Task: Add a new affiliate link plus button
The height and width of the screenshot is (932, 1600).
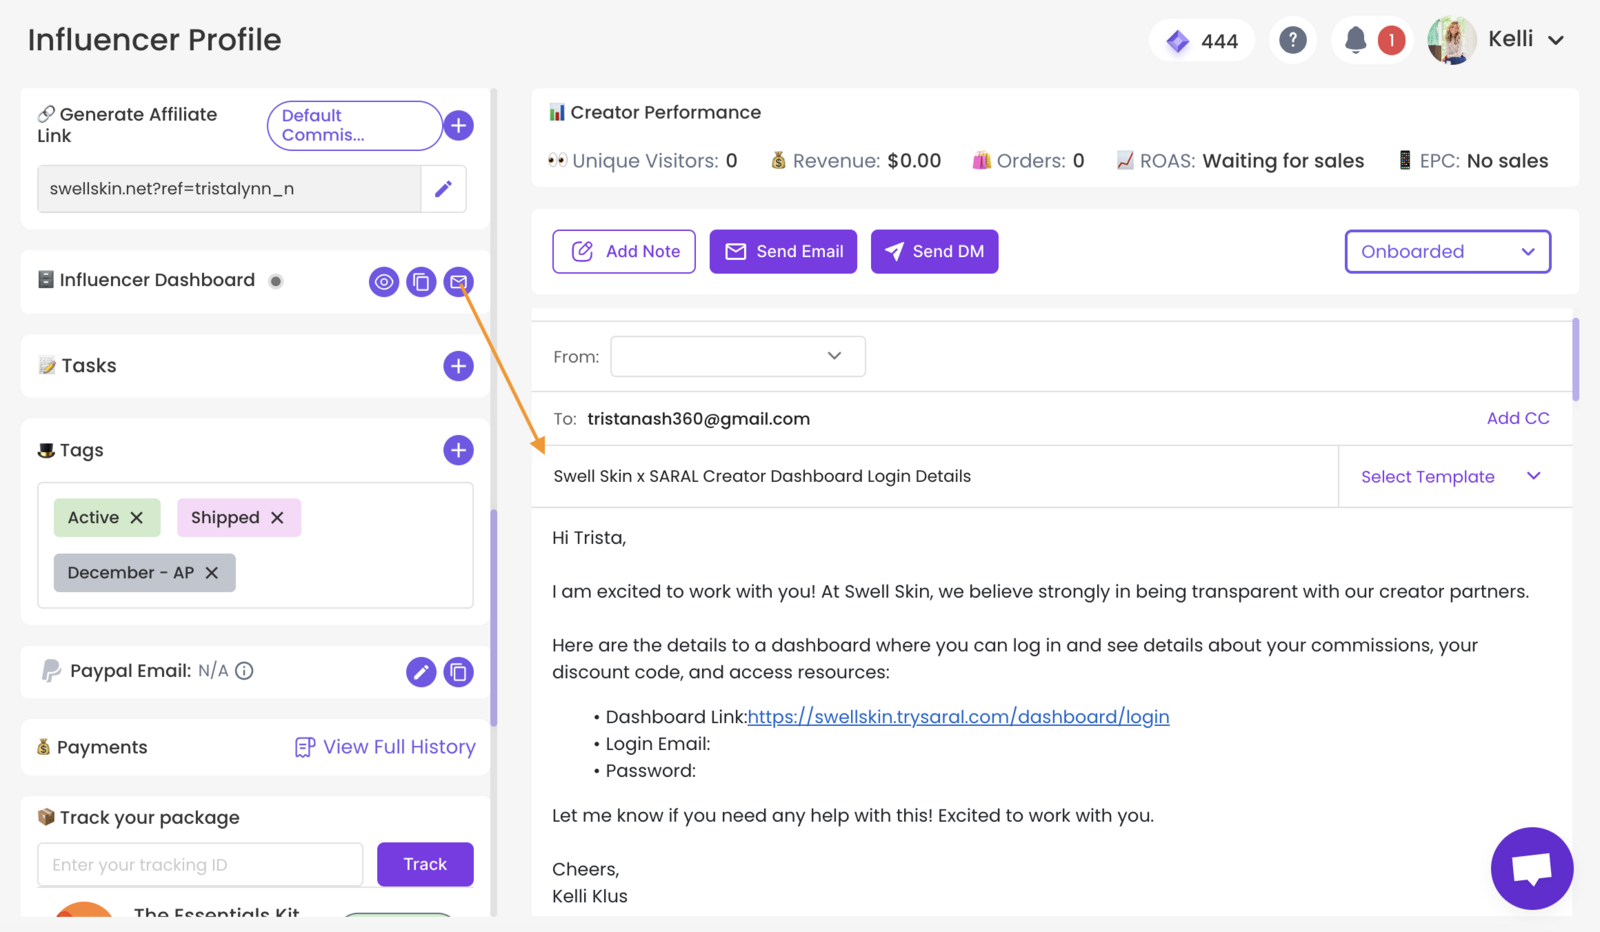Action: (458, 126)
